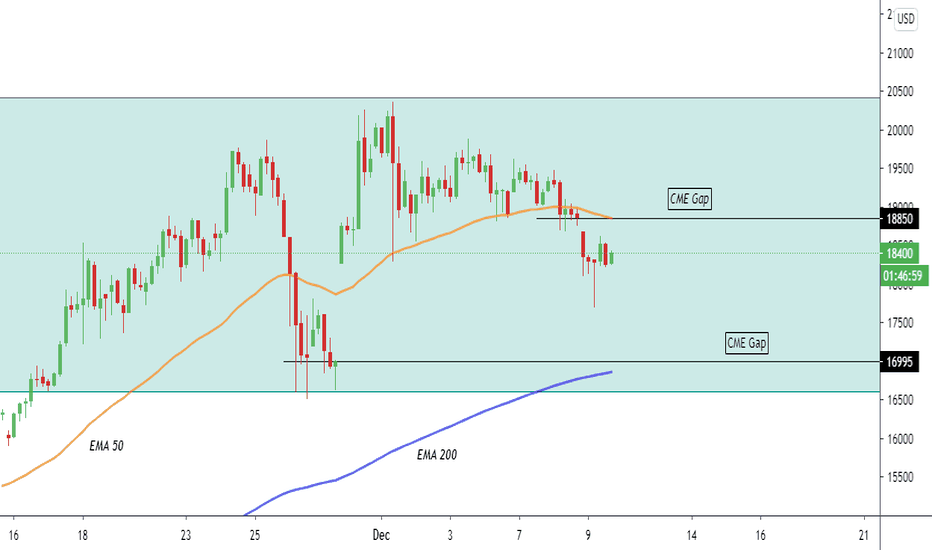Click the countdown timer 01:46:59
932x550 pixels.
(x=903, y=275)
